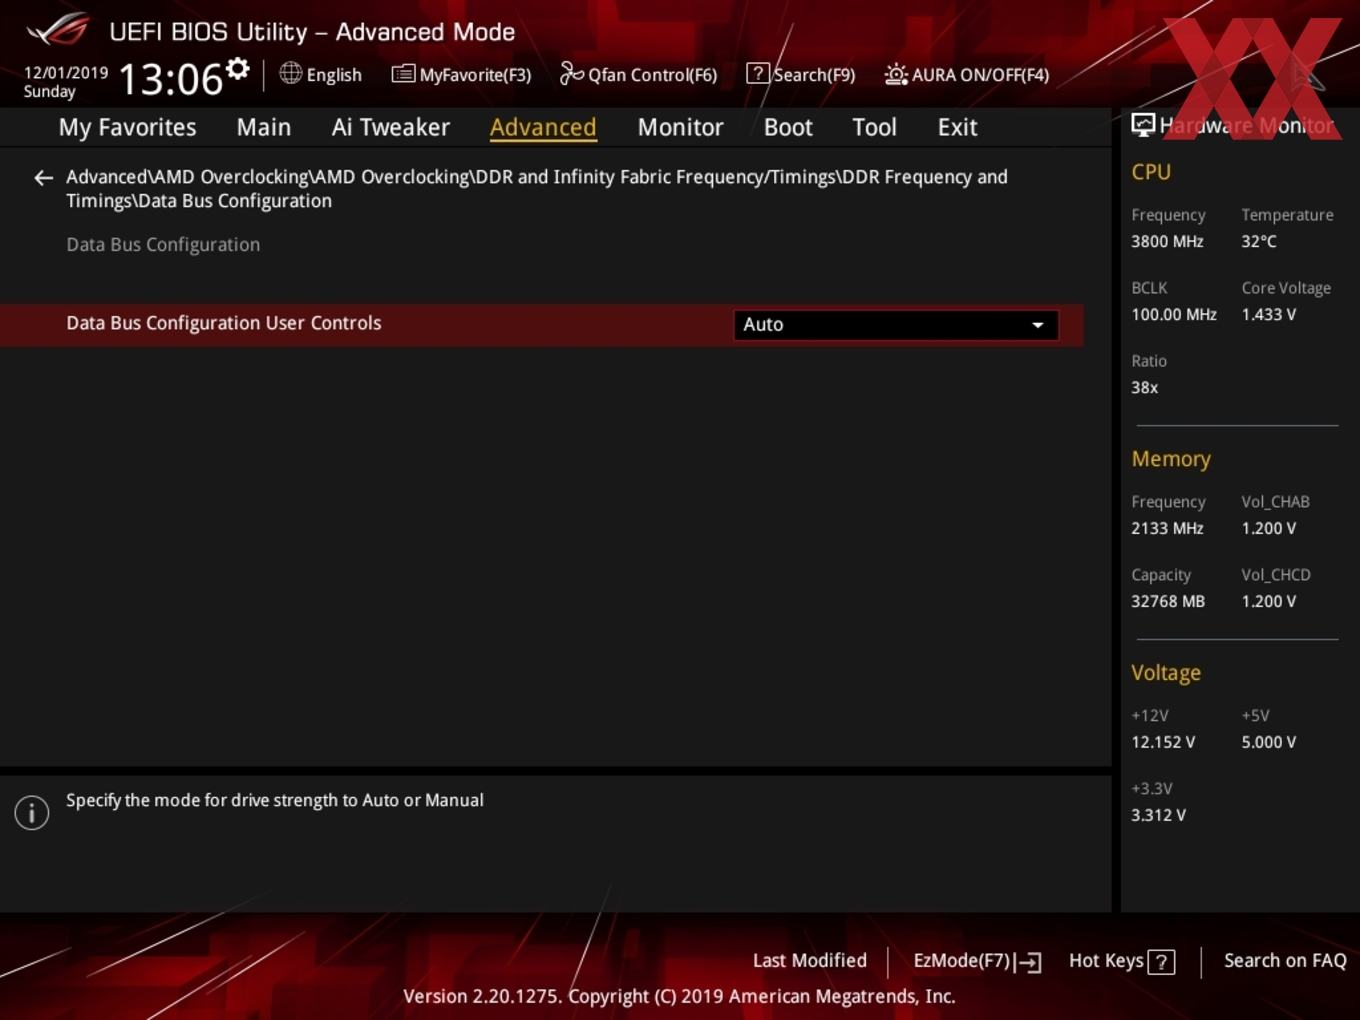Click the CPU temperature value 32°C

point(1259,241)
